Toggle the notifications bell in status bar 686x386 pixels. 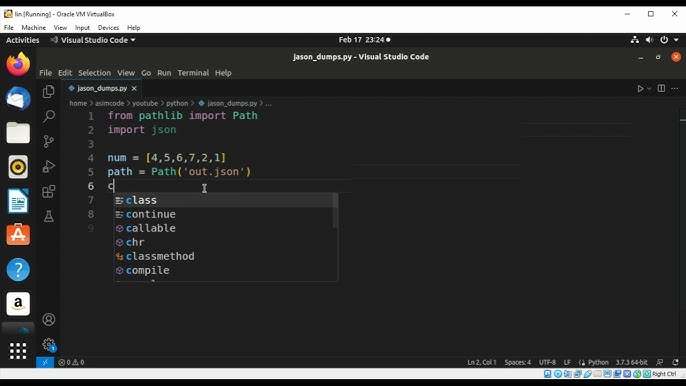click(676, 362)
